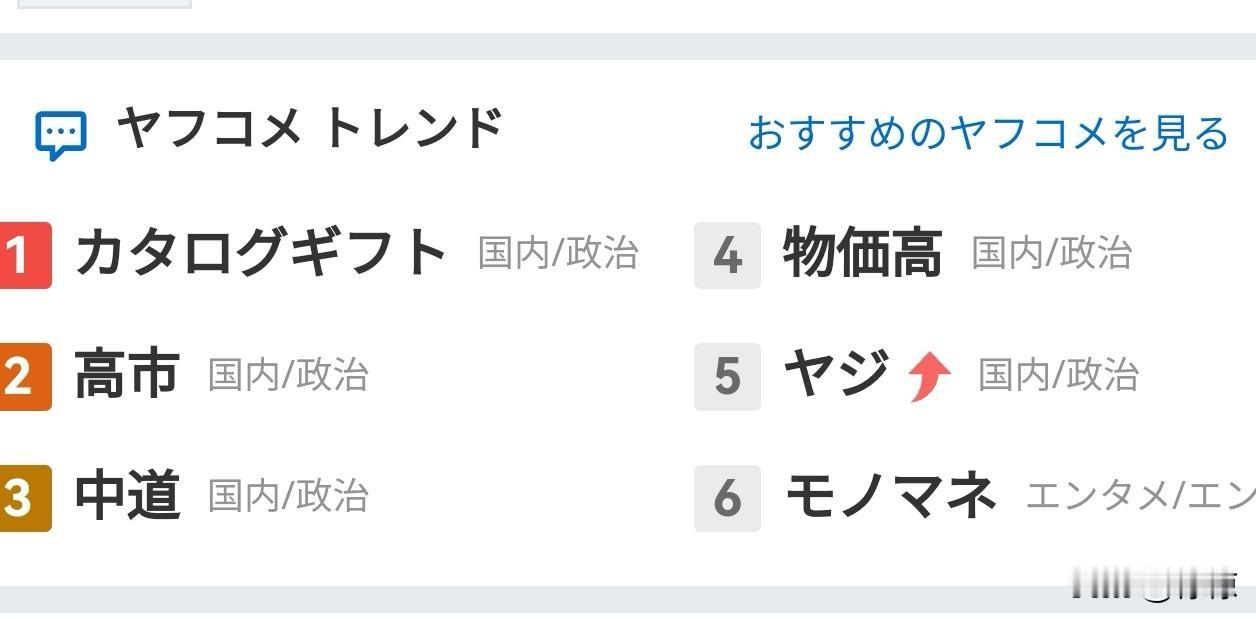Click the gold number 3 rank badge
The image size is (1256, 619).
point(25,499)
